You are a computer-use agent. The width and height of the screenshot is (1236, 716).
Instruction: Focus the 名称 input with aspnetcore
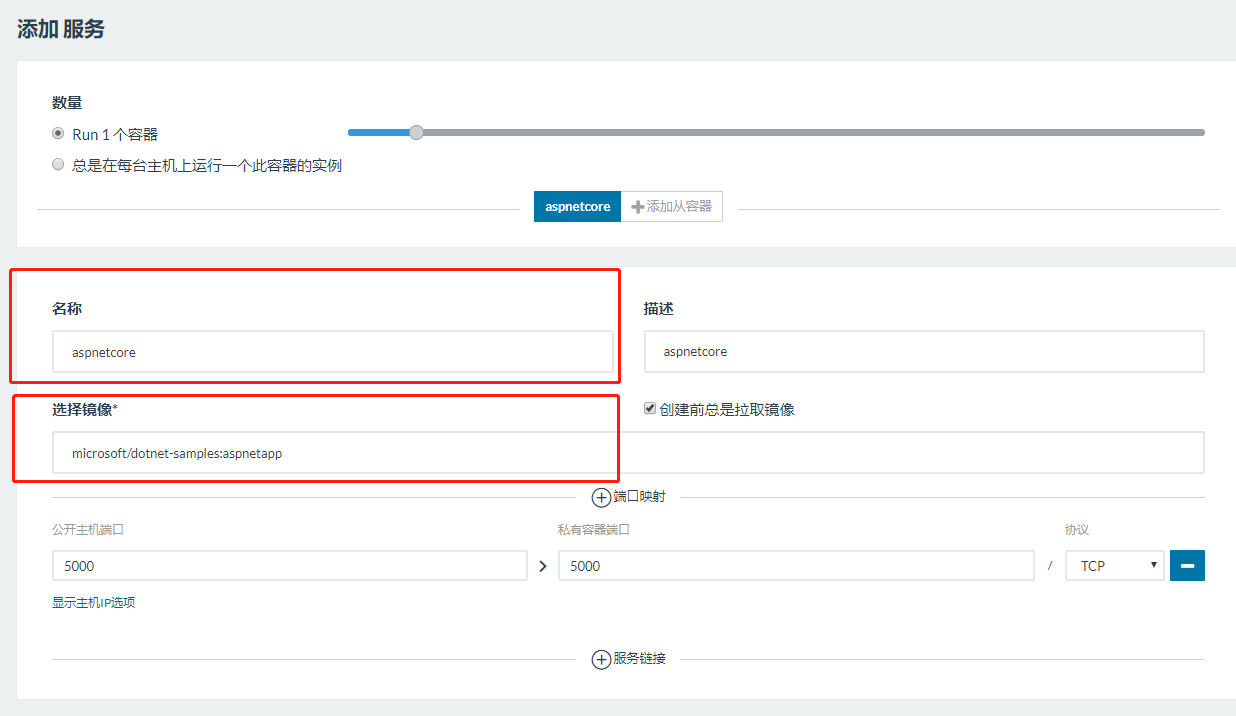click(333, 352)
